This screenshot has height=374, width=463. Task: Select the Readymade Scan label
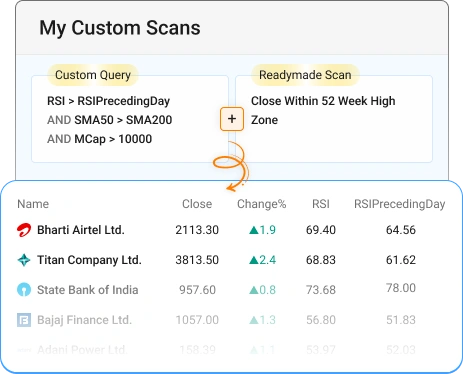tap(305, 75)
